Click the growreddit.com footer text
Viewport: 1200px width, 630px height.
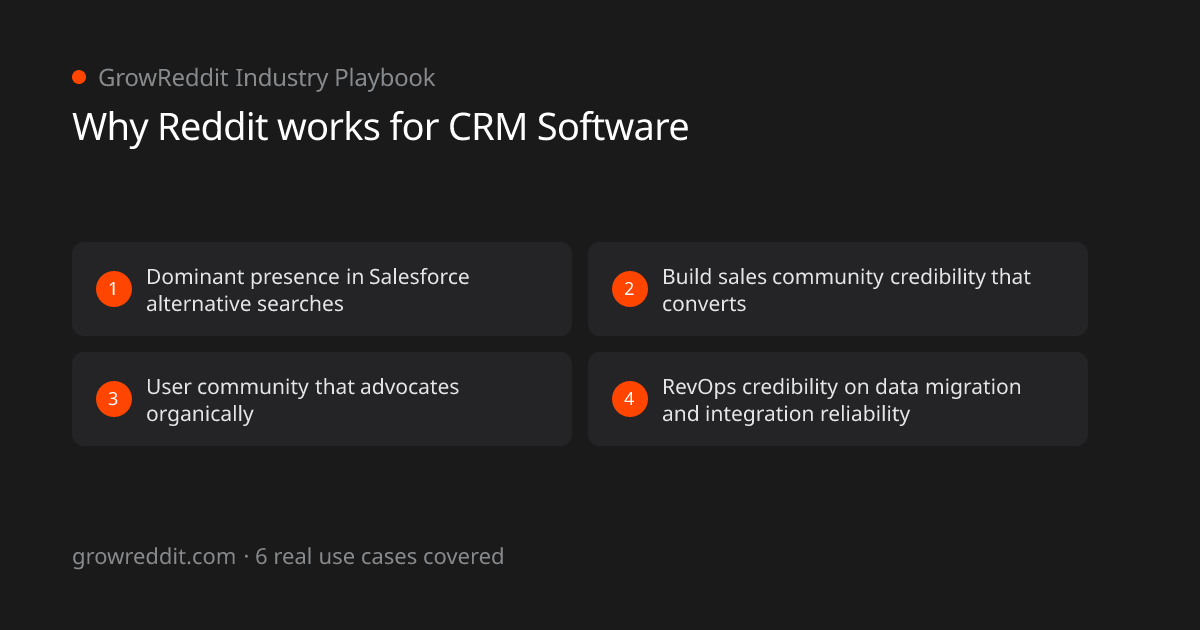(x=154, y=557)
